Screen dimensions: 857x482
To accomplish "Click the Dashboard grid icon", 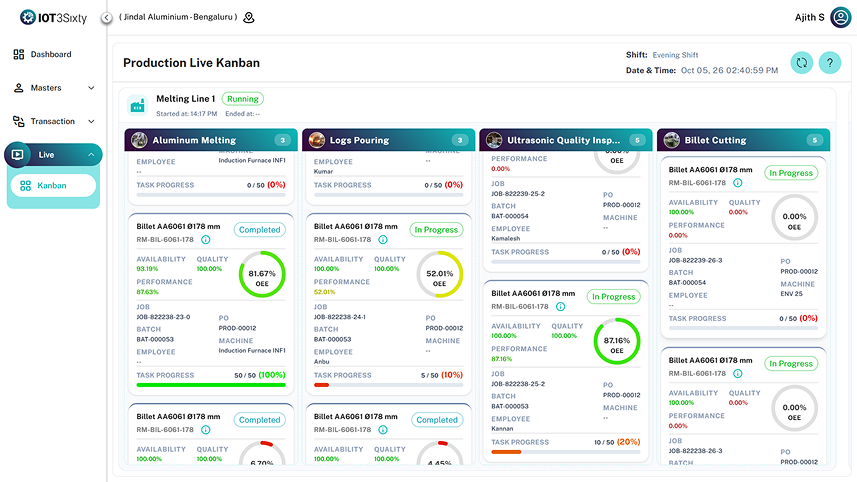I will click(19, 54).
